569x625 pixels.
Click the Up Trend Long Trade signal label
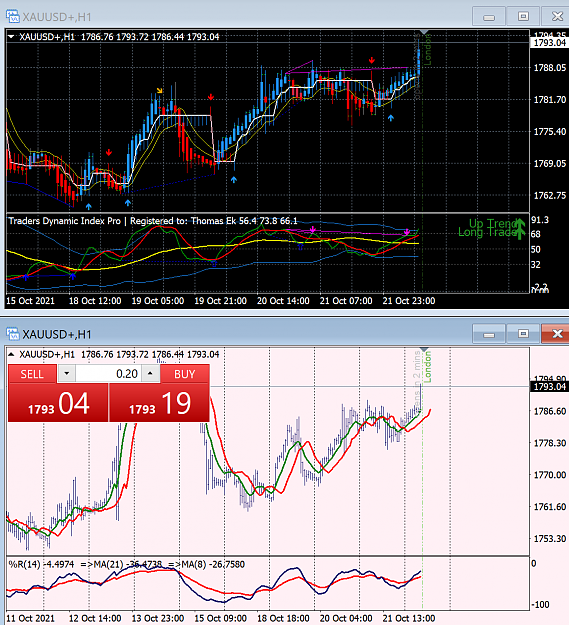coord(487,228)
